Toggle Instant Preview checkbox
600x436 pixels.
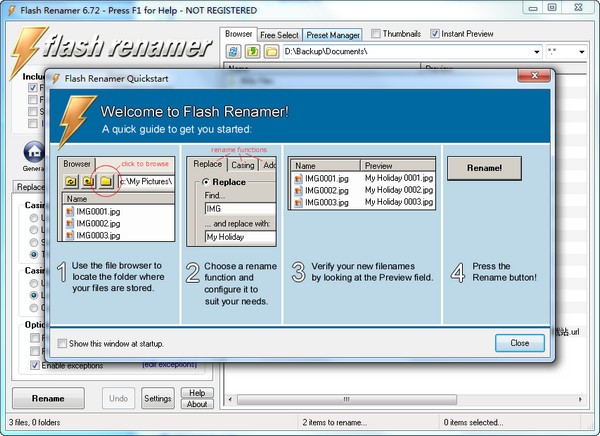tap(434, 34)
